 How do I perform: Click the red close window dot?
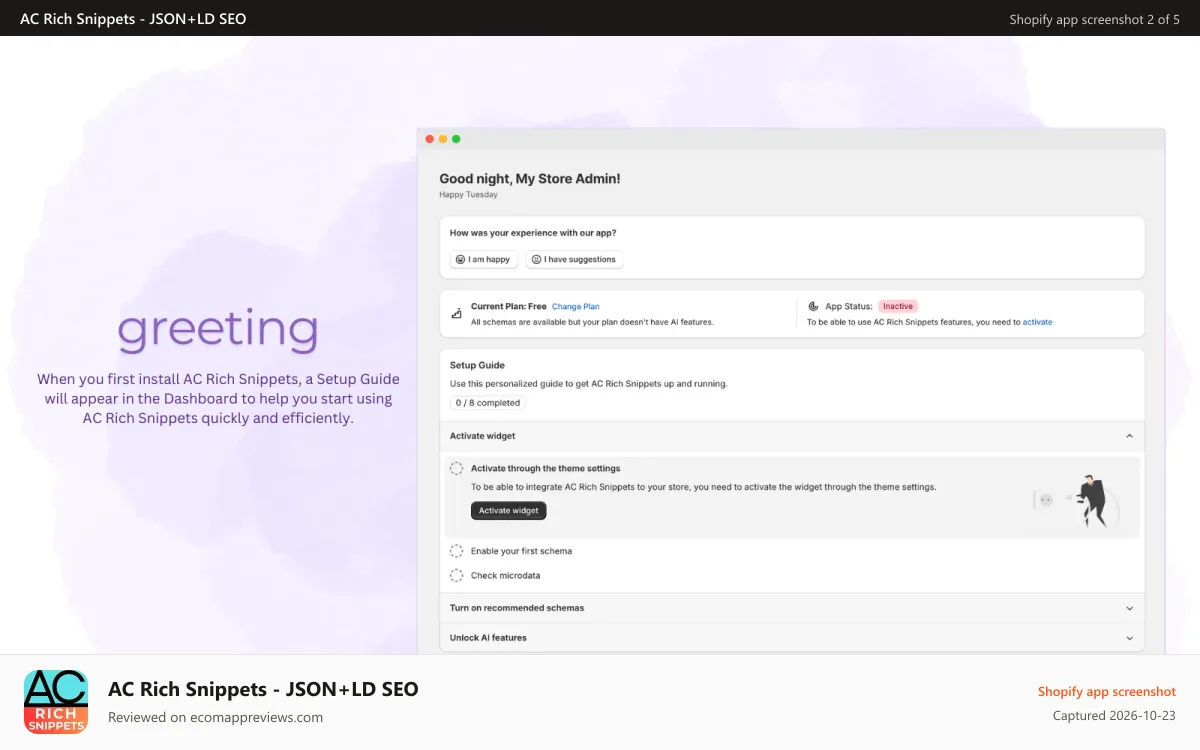point(430,139)
